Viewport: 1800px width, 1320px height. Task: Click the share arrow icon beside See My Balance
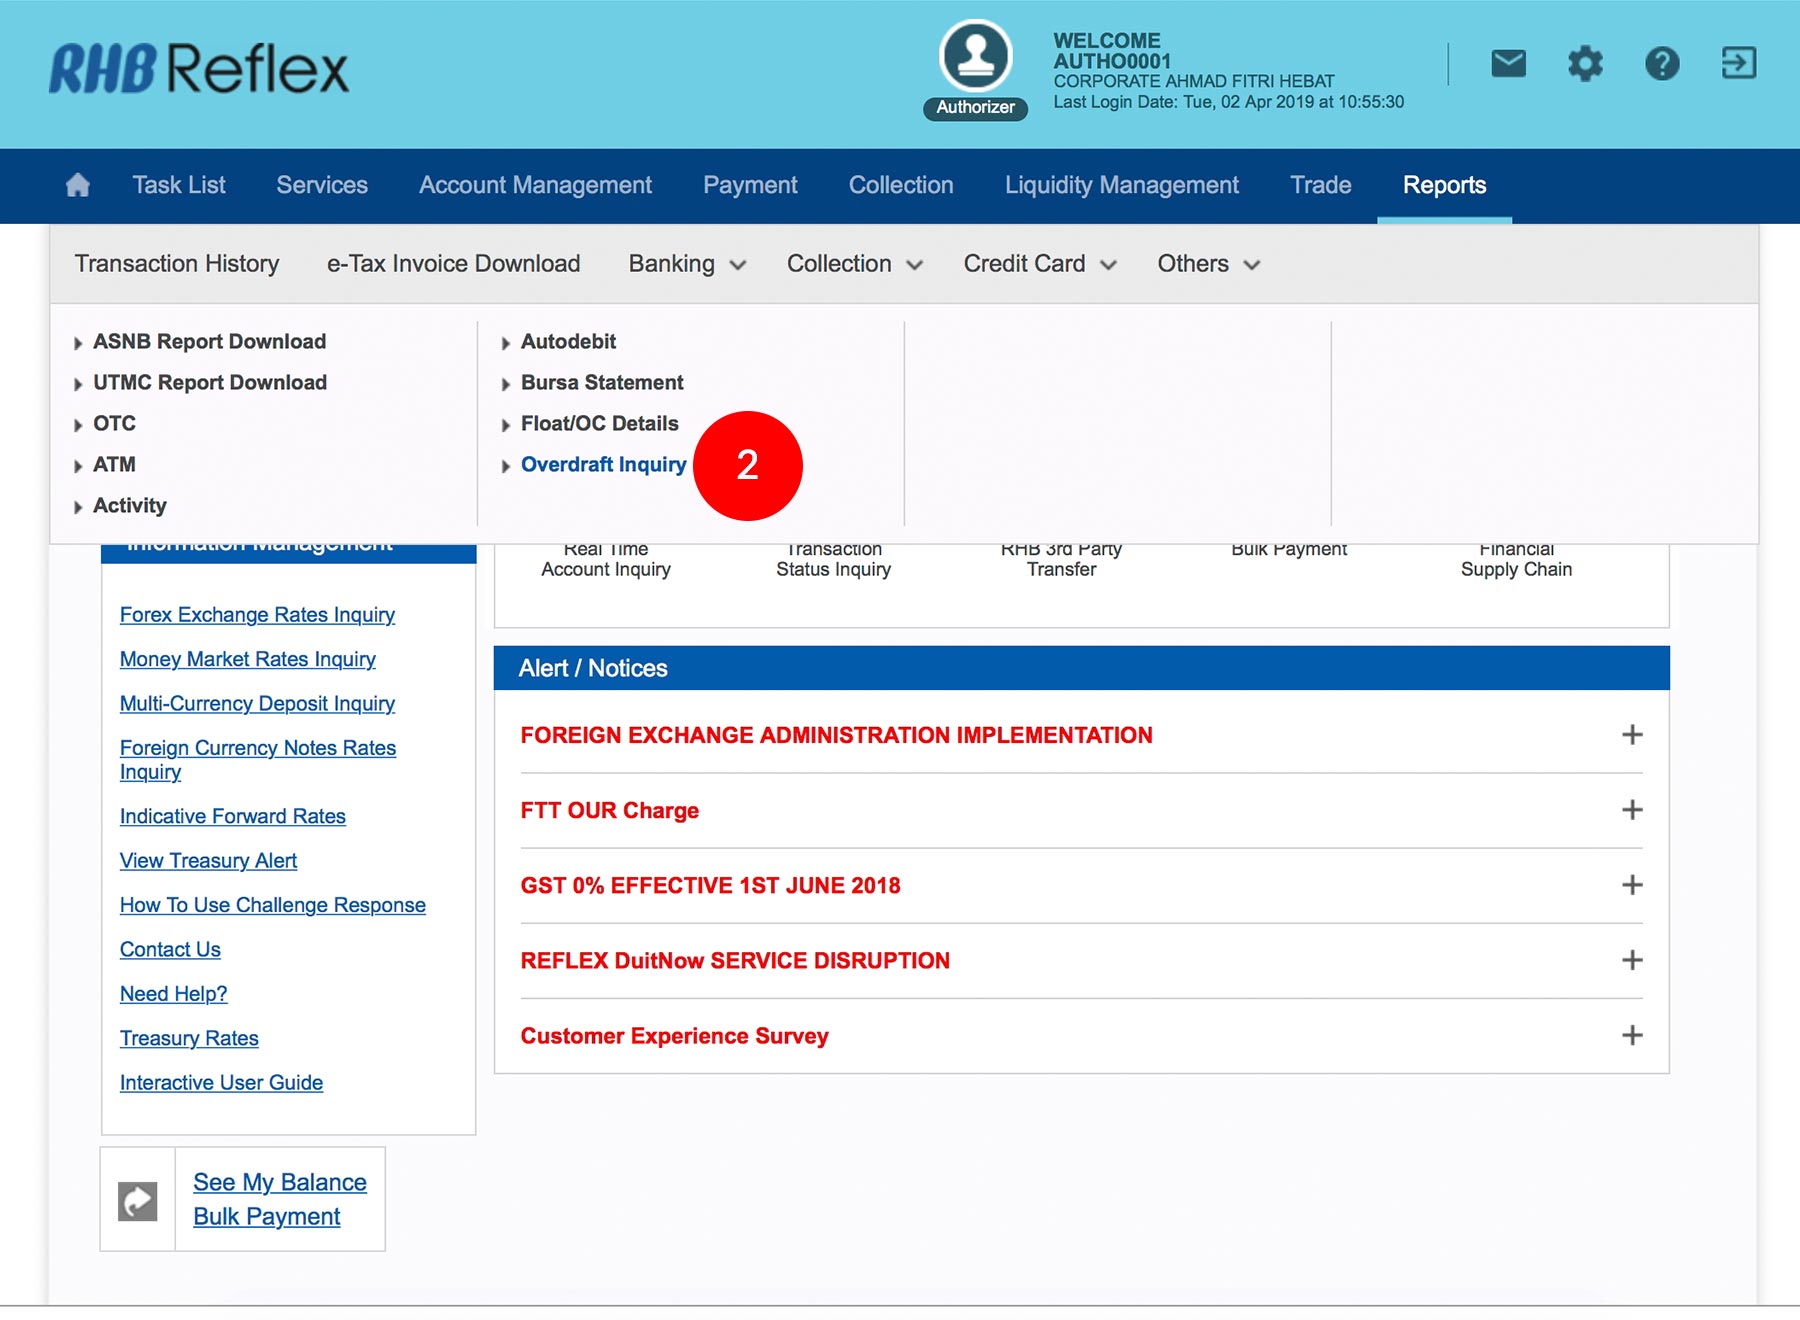coord(138,1200)
